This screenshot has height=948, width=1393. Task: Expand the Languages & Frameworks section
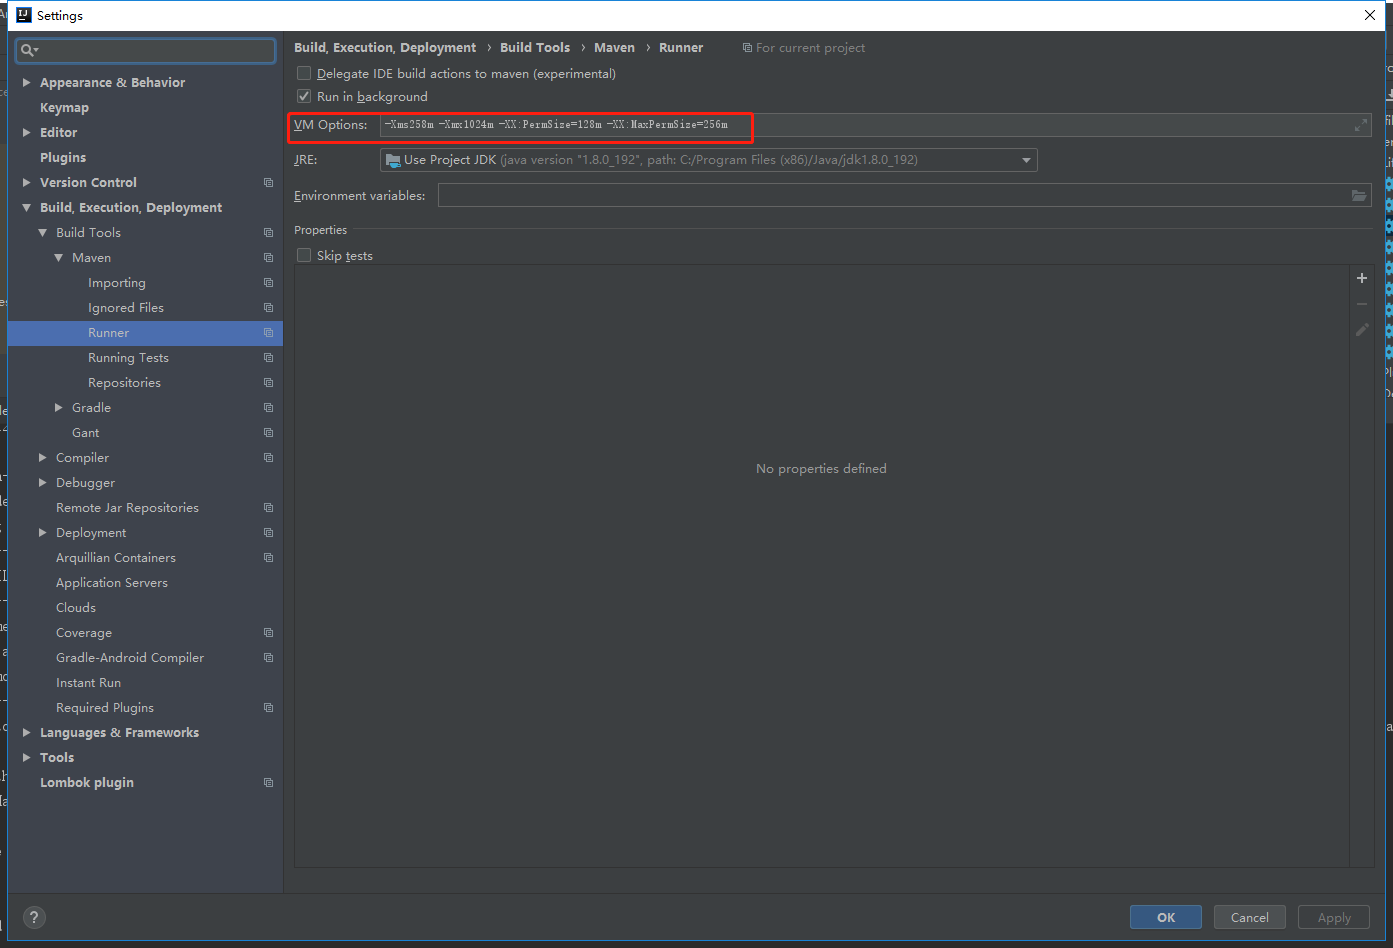(x=27, y=732)
